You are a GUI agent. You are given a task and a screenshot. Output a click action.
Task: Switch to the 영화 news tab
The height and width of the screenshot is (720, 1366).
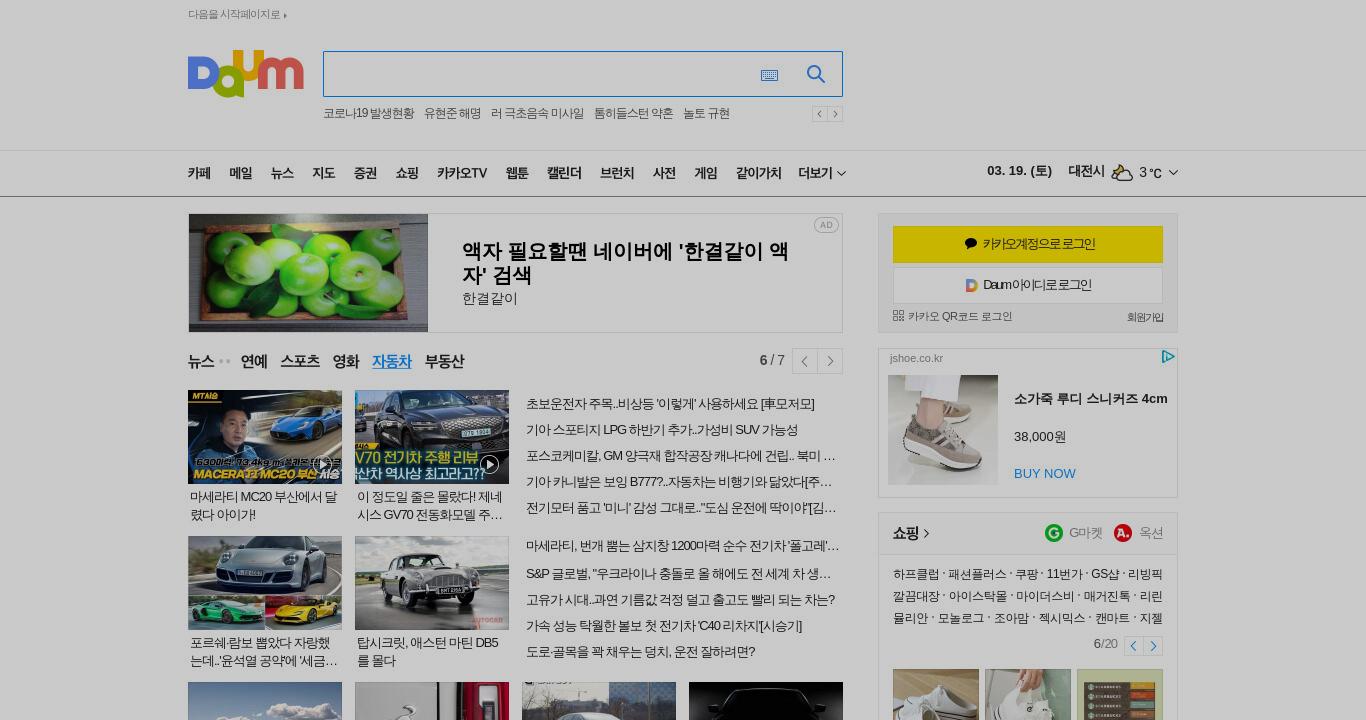point(346,361)
